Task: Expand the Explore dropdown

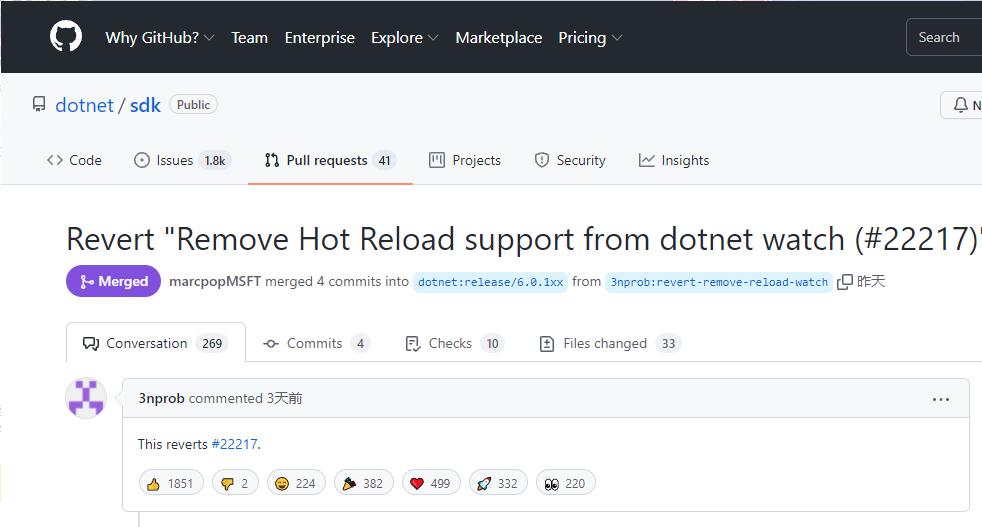Action: coord(404,38)
